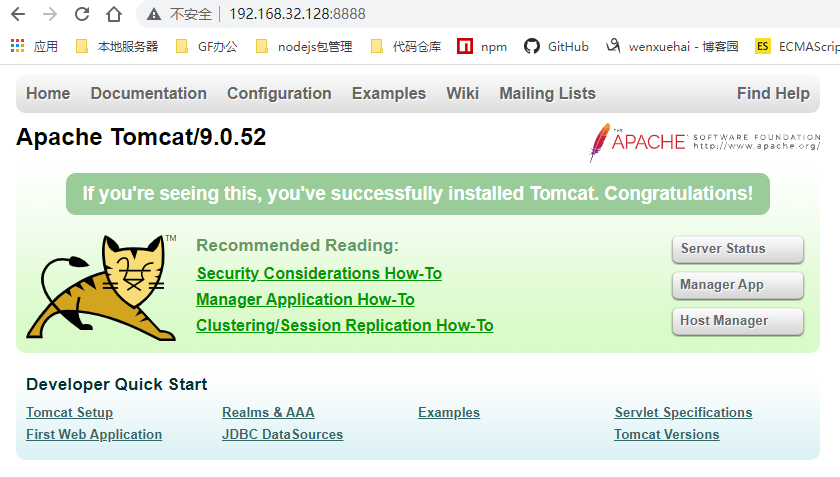This screenshot has width=840, height=477.
Task: Click the browser back arrow
Action: click(18, 14)
